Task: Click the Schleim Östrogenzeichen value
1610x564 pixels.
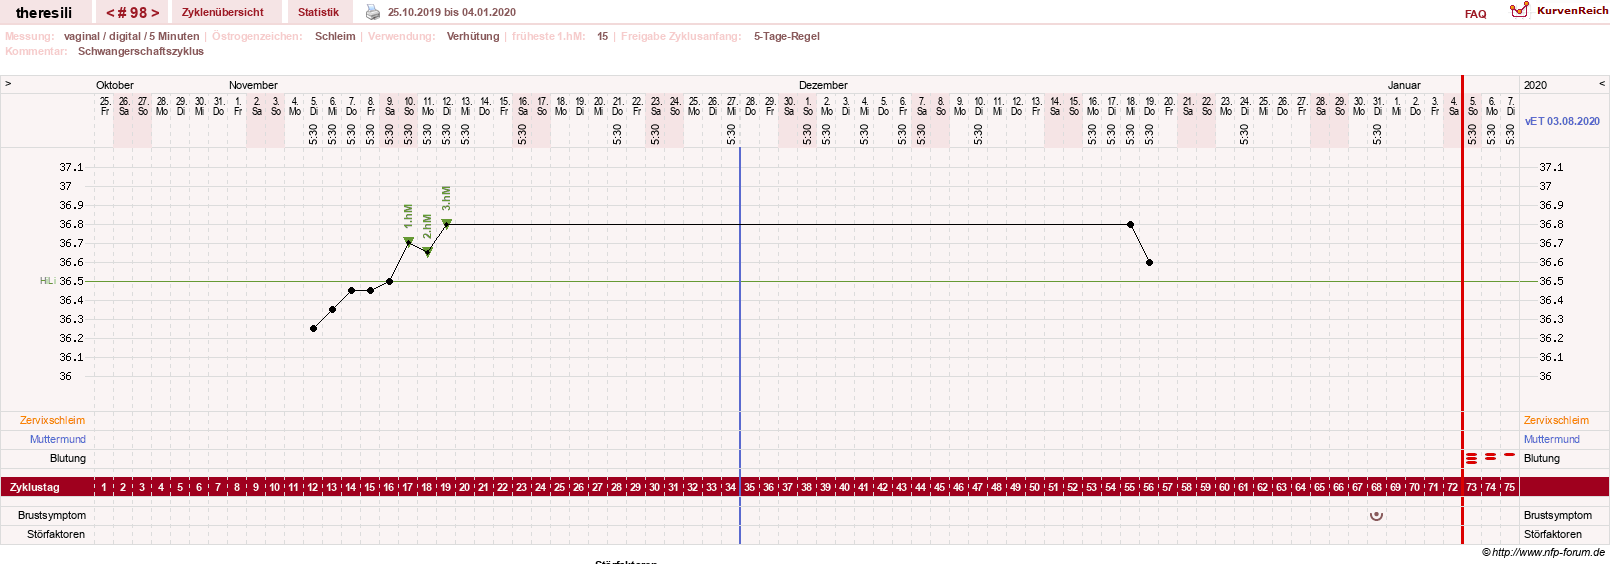Action: click(335, 36)
